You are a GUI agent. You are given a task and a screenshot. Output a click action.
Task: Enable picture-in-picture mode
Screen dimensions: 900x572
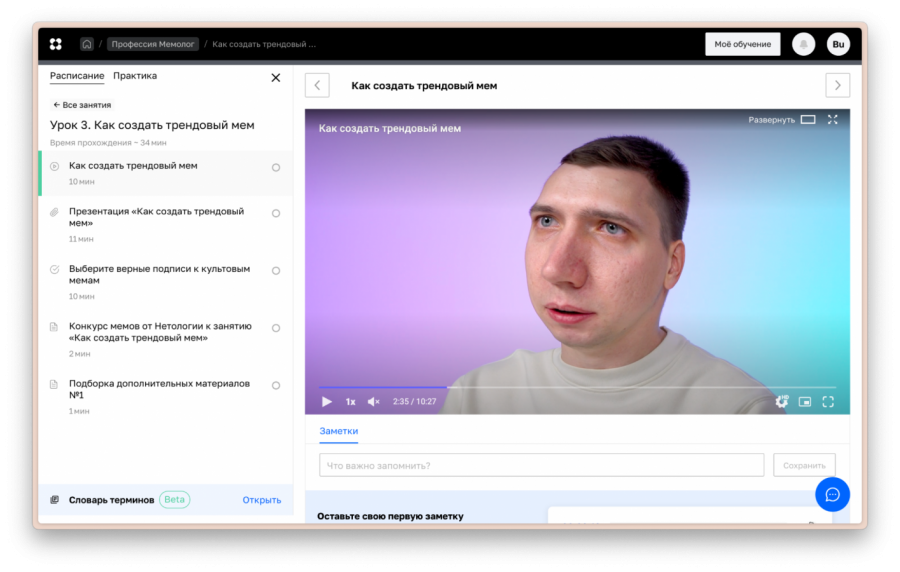tap(805, 401)
